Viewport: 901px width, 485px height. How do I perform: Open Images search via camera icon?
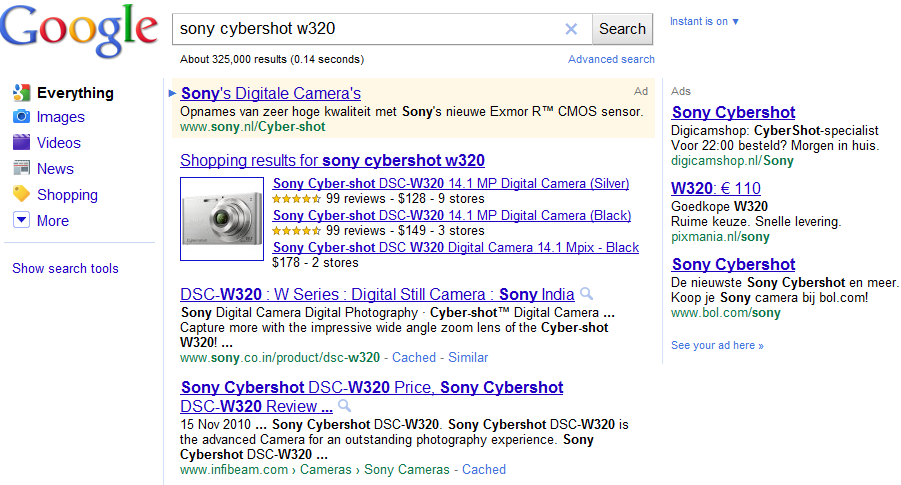21,117
